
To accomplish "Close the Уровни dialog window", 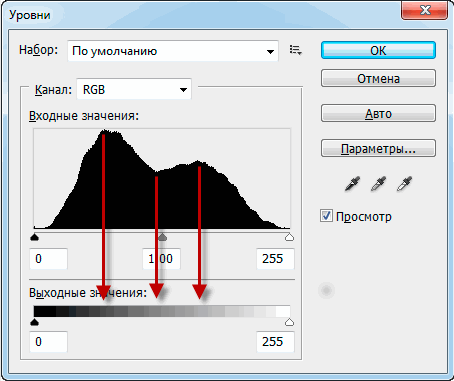I will click(x=424, y=11).
